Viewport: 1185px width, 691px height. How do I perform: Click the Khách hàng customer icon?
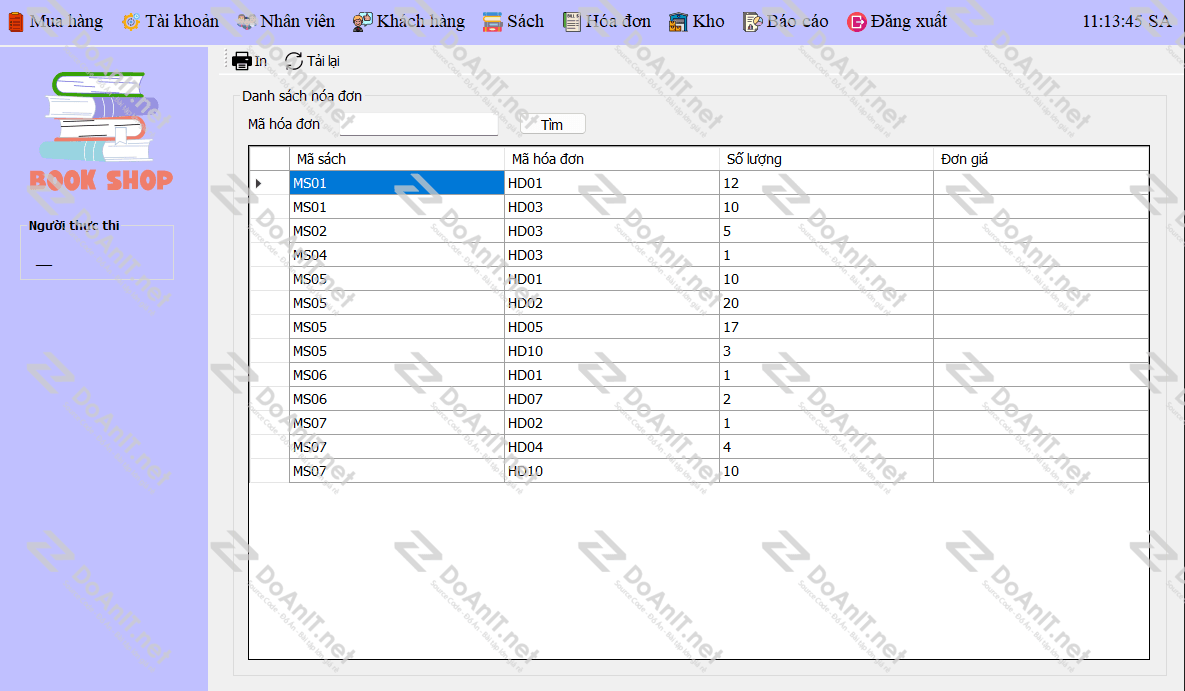pos(362,22)
